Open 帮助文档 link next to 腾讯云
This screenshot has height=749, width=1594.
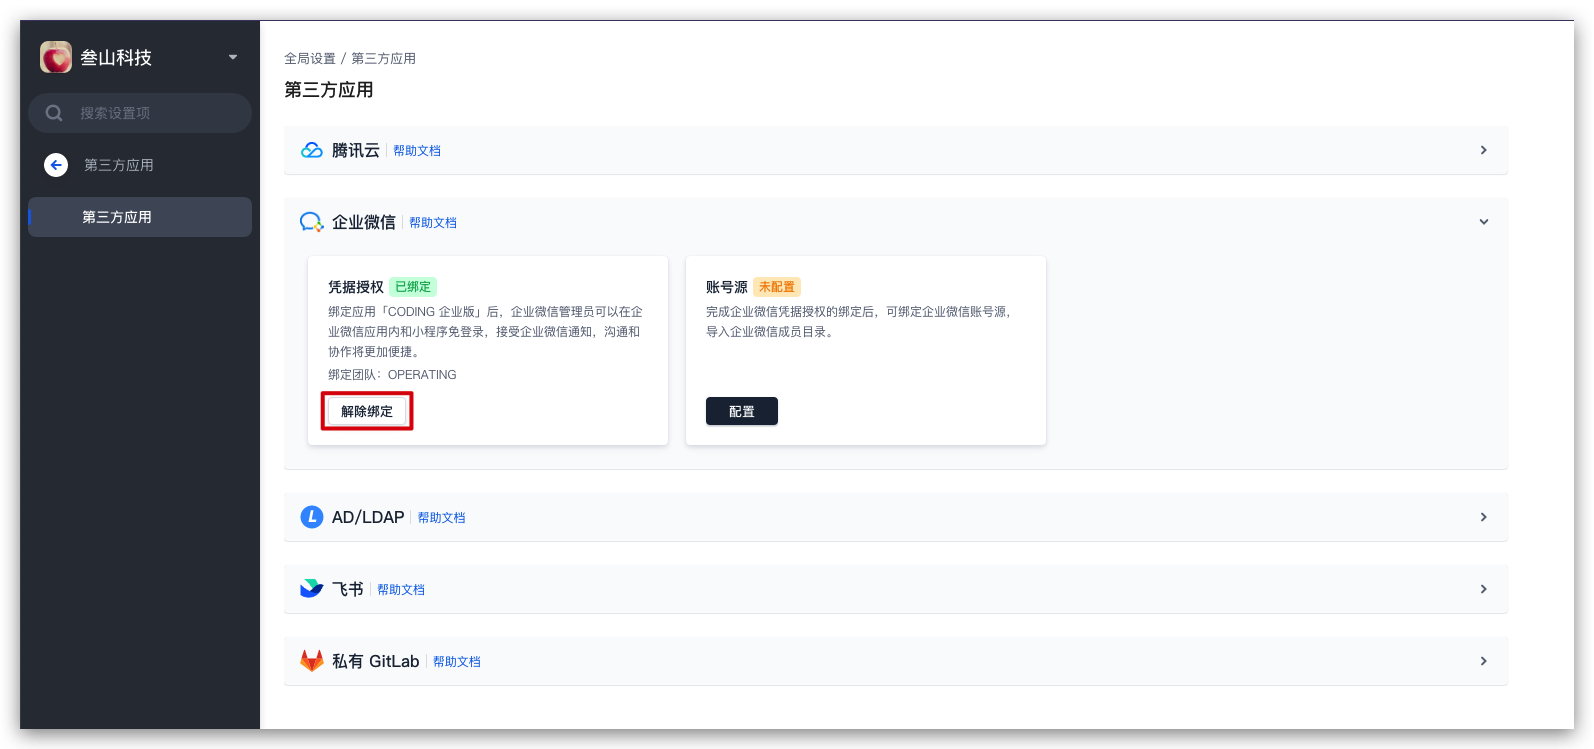click(x=417, y=151)
